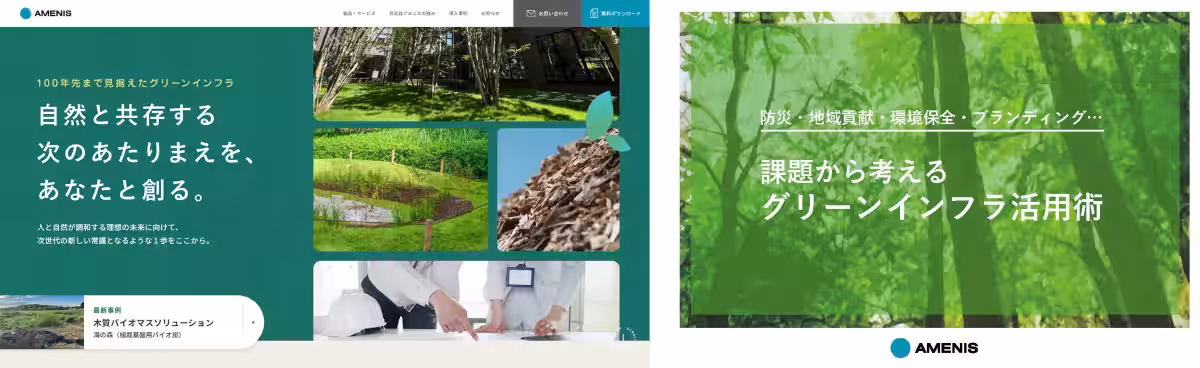This screenshot has width=1200, height=368.
Task: Click the お問い合わせ contact button
Action: tap(547, 13)
